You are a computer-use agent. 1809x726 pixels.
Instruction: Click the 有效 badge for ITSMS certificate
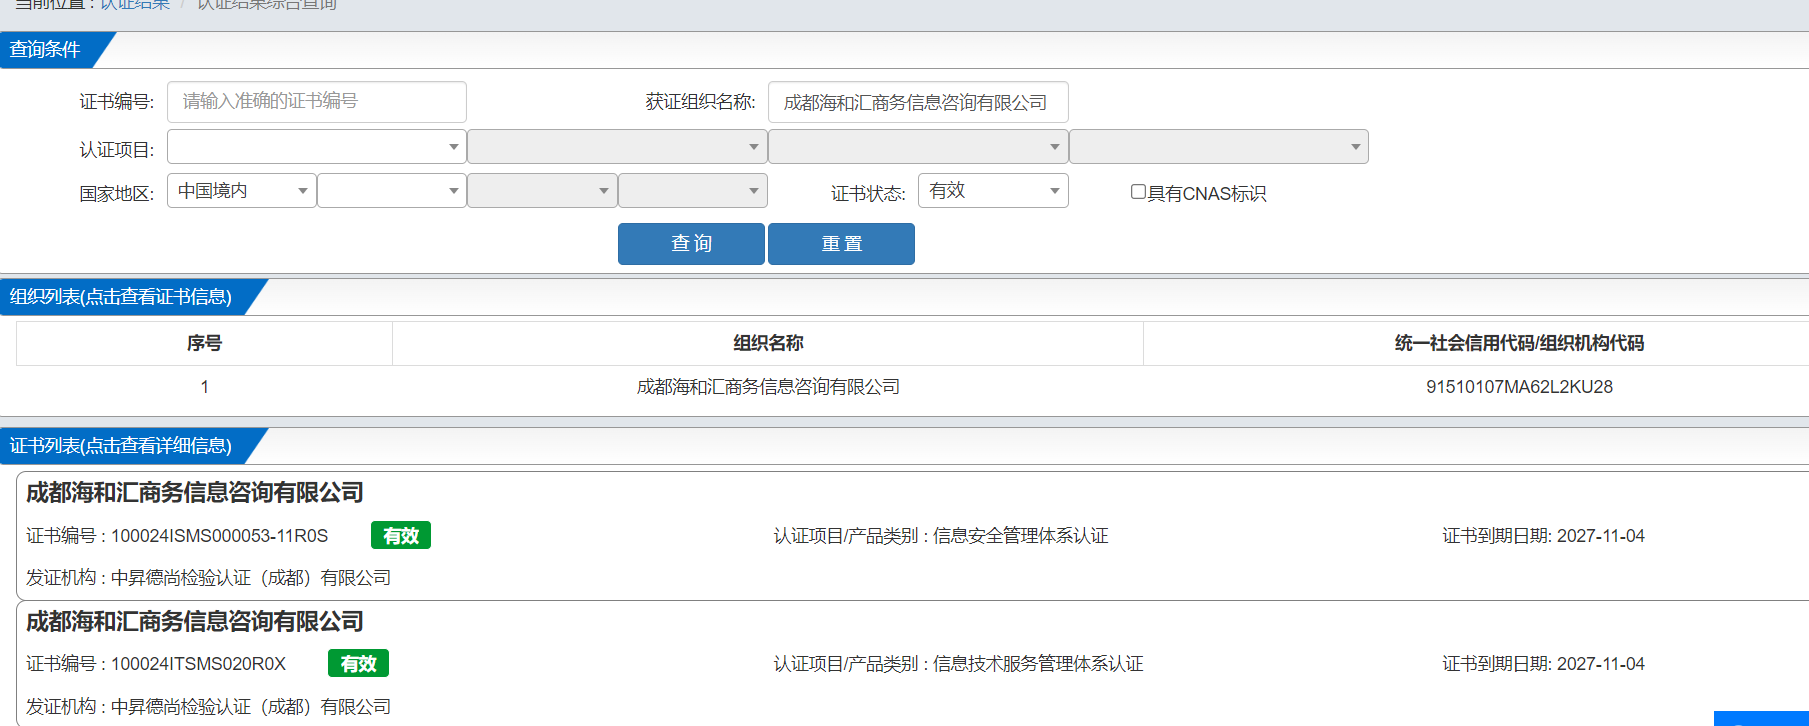click(358, 664)
